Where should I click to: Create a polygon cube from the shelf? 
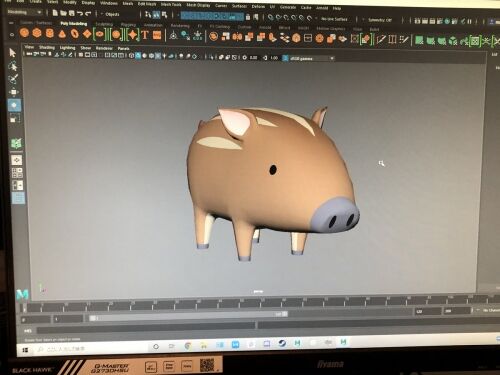click(x=37, y=33)
